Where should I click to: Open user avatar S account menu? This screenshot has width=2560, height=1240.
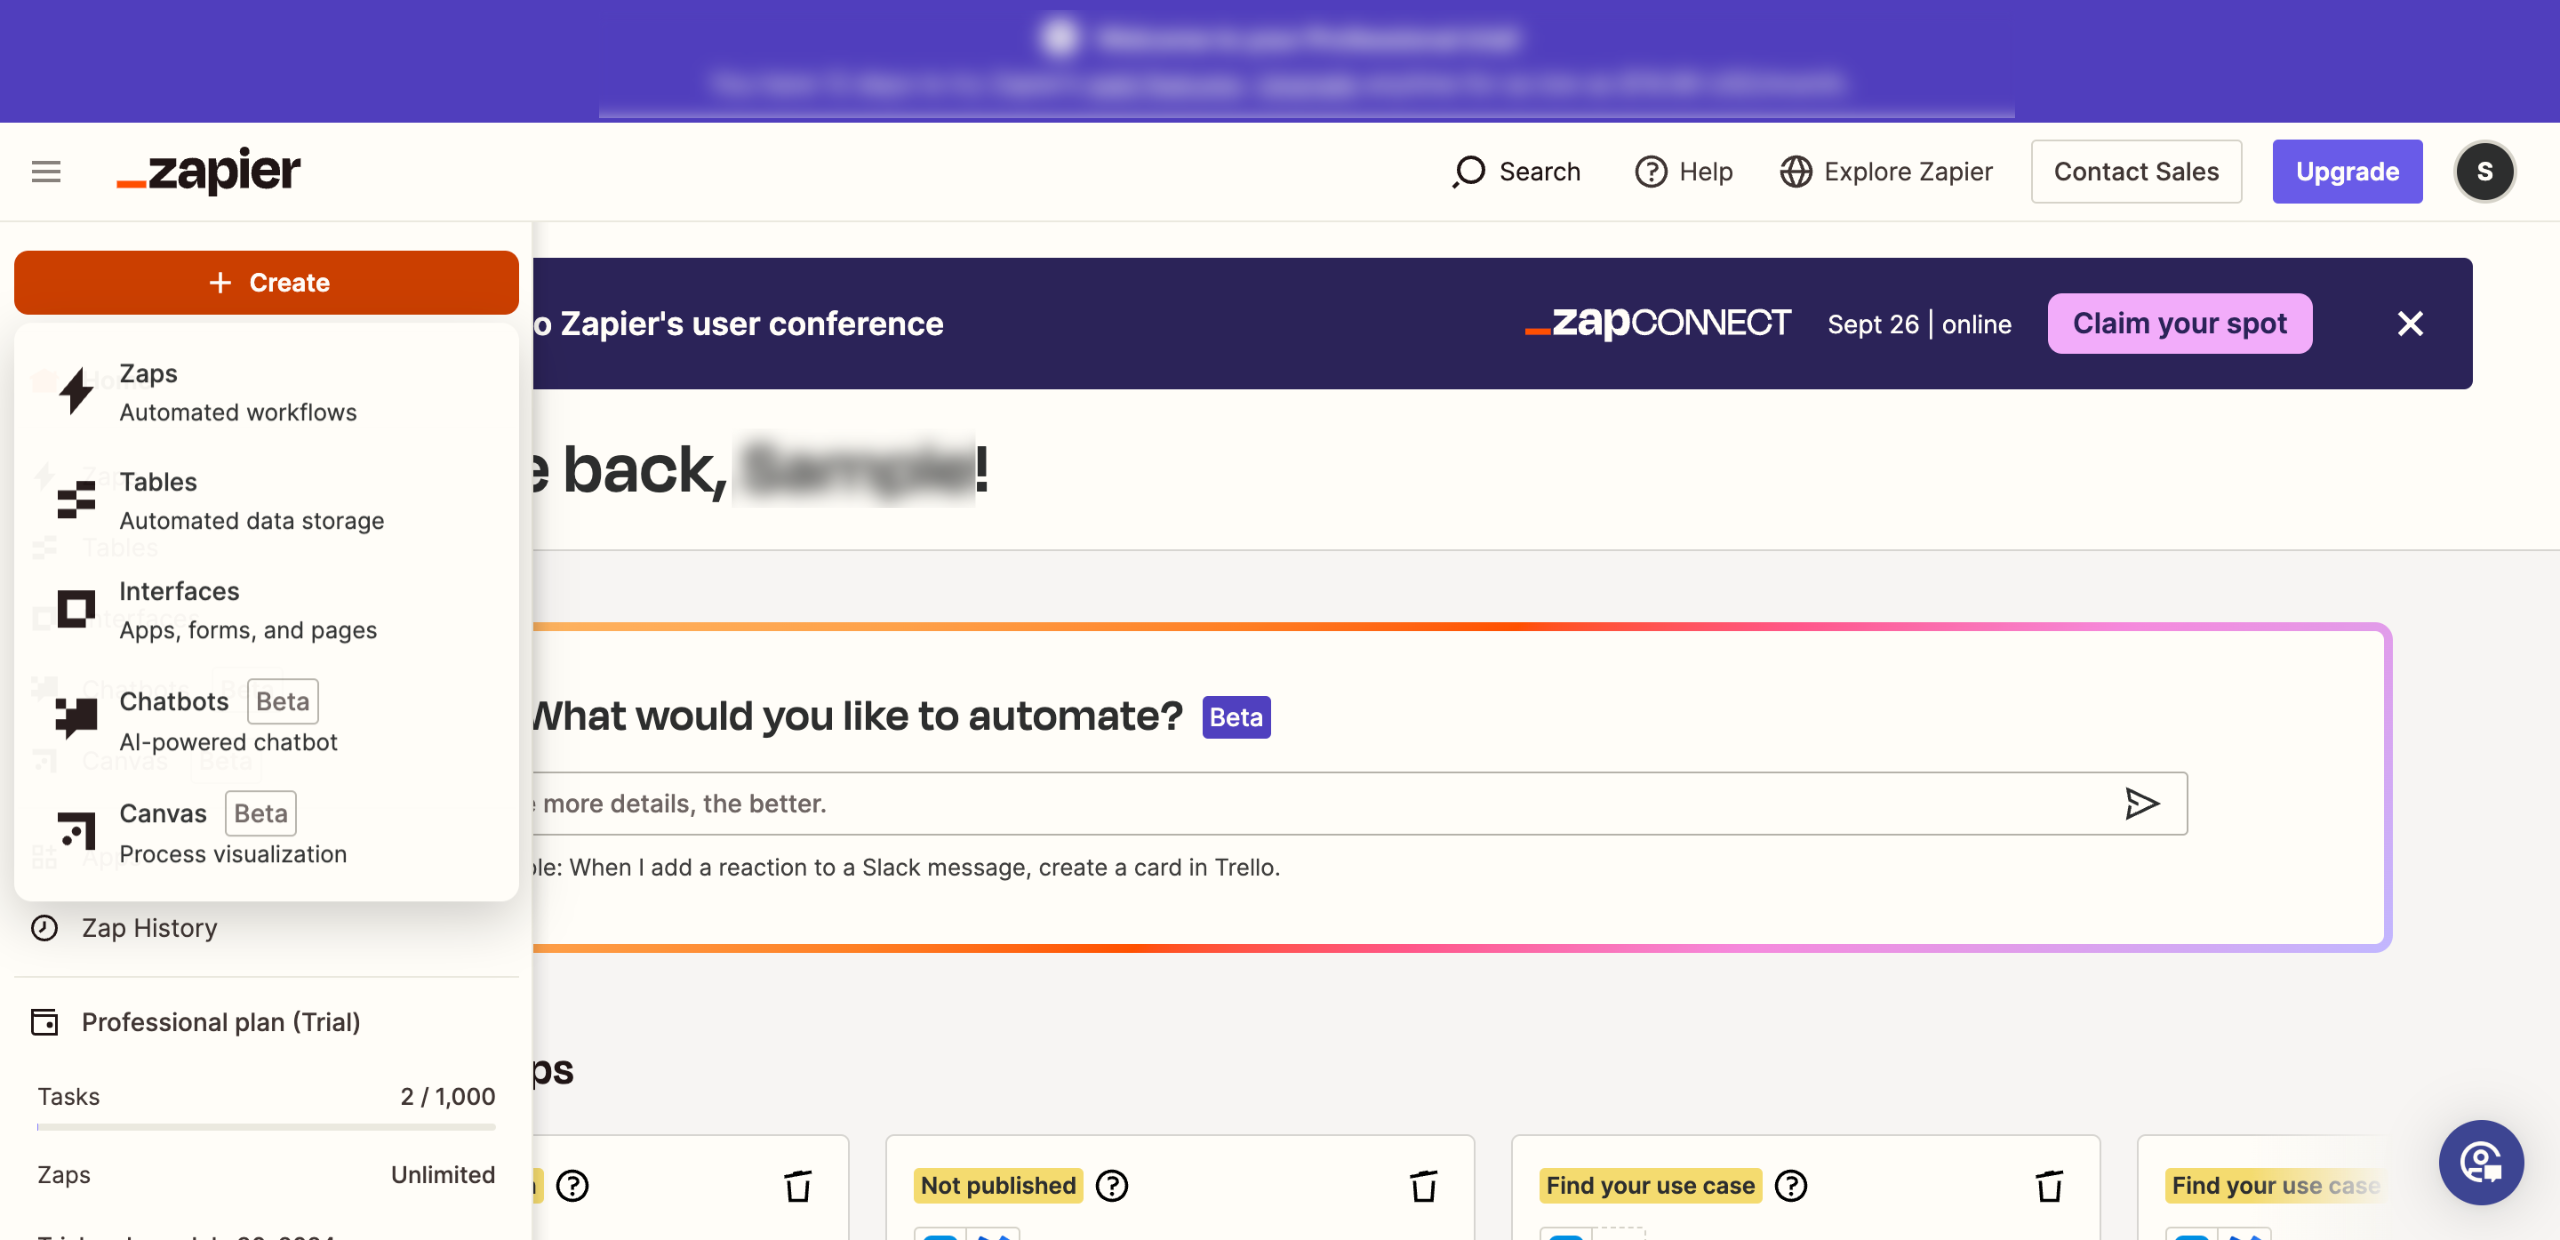point(2484,172)
